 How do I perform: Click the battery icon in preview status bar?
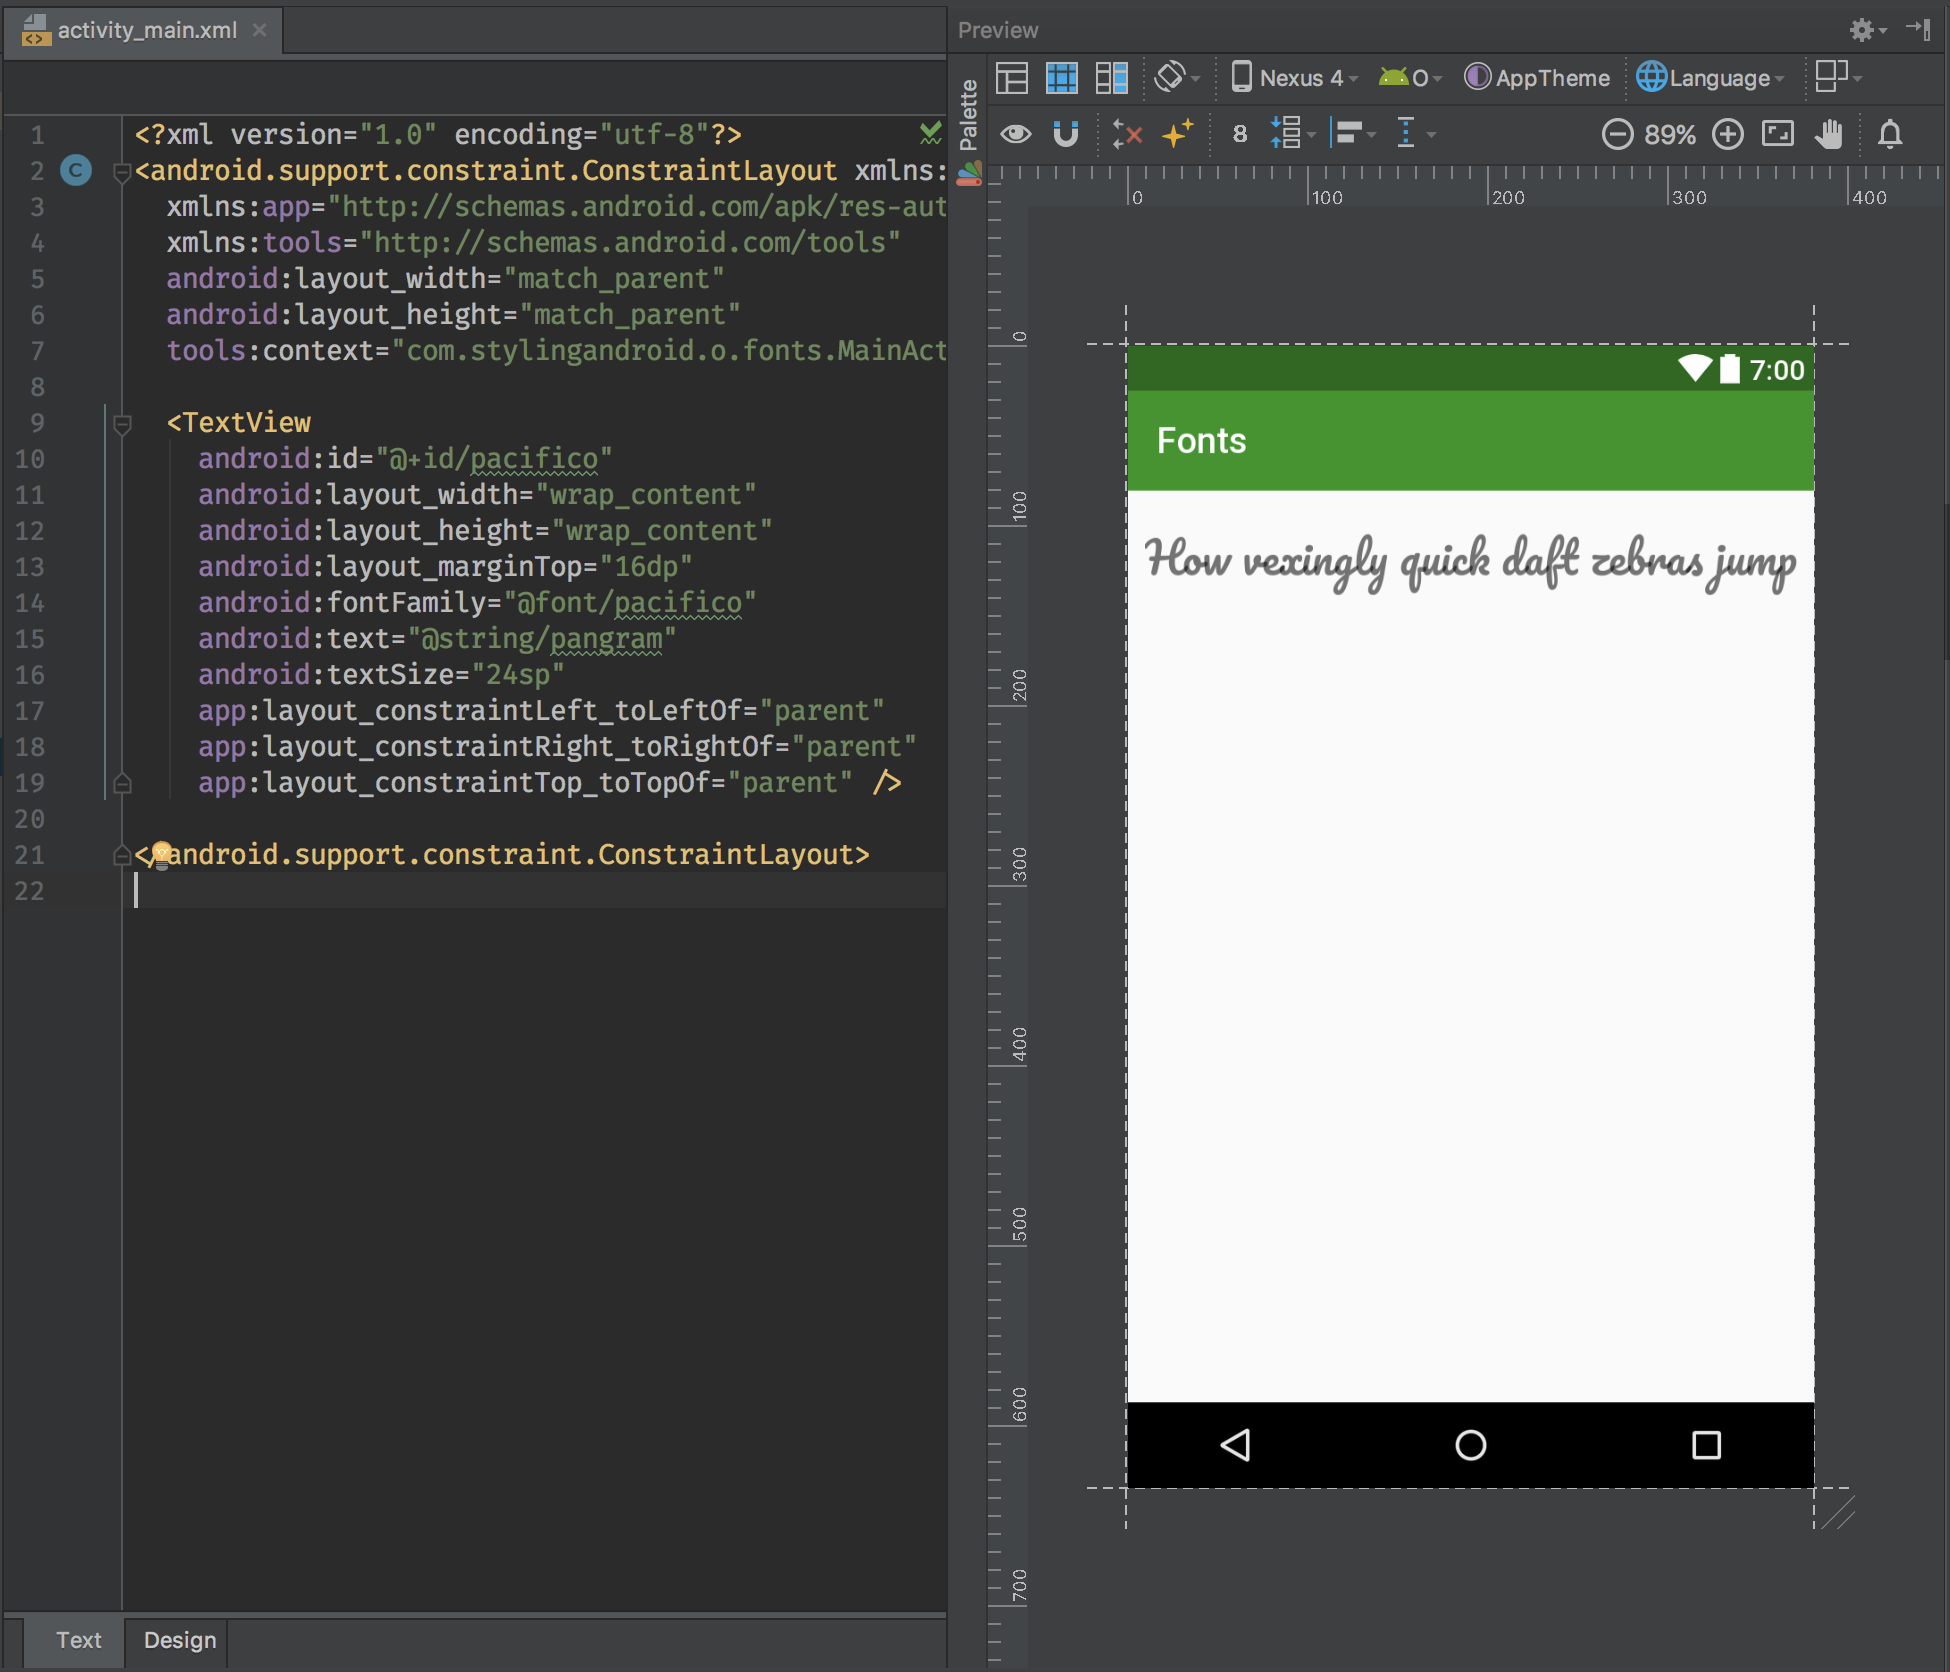click(x=1729, y=369)
